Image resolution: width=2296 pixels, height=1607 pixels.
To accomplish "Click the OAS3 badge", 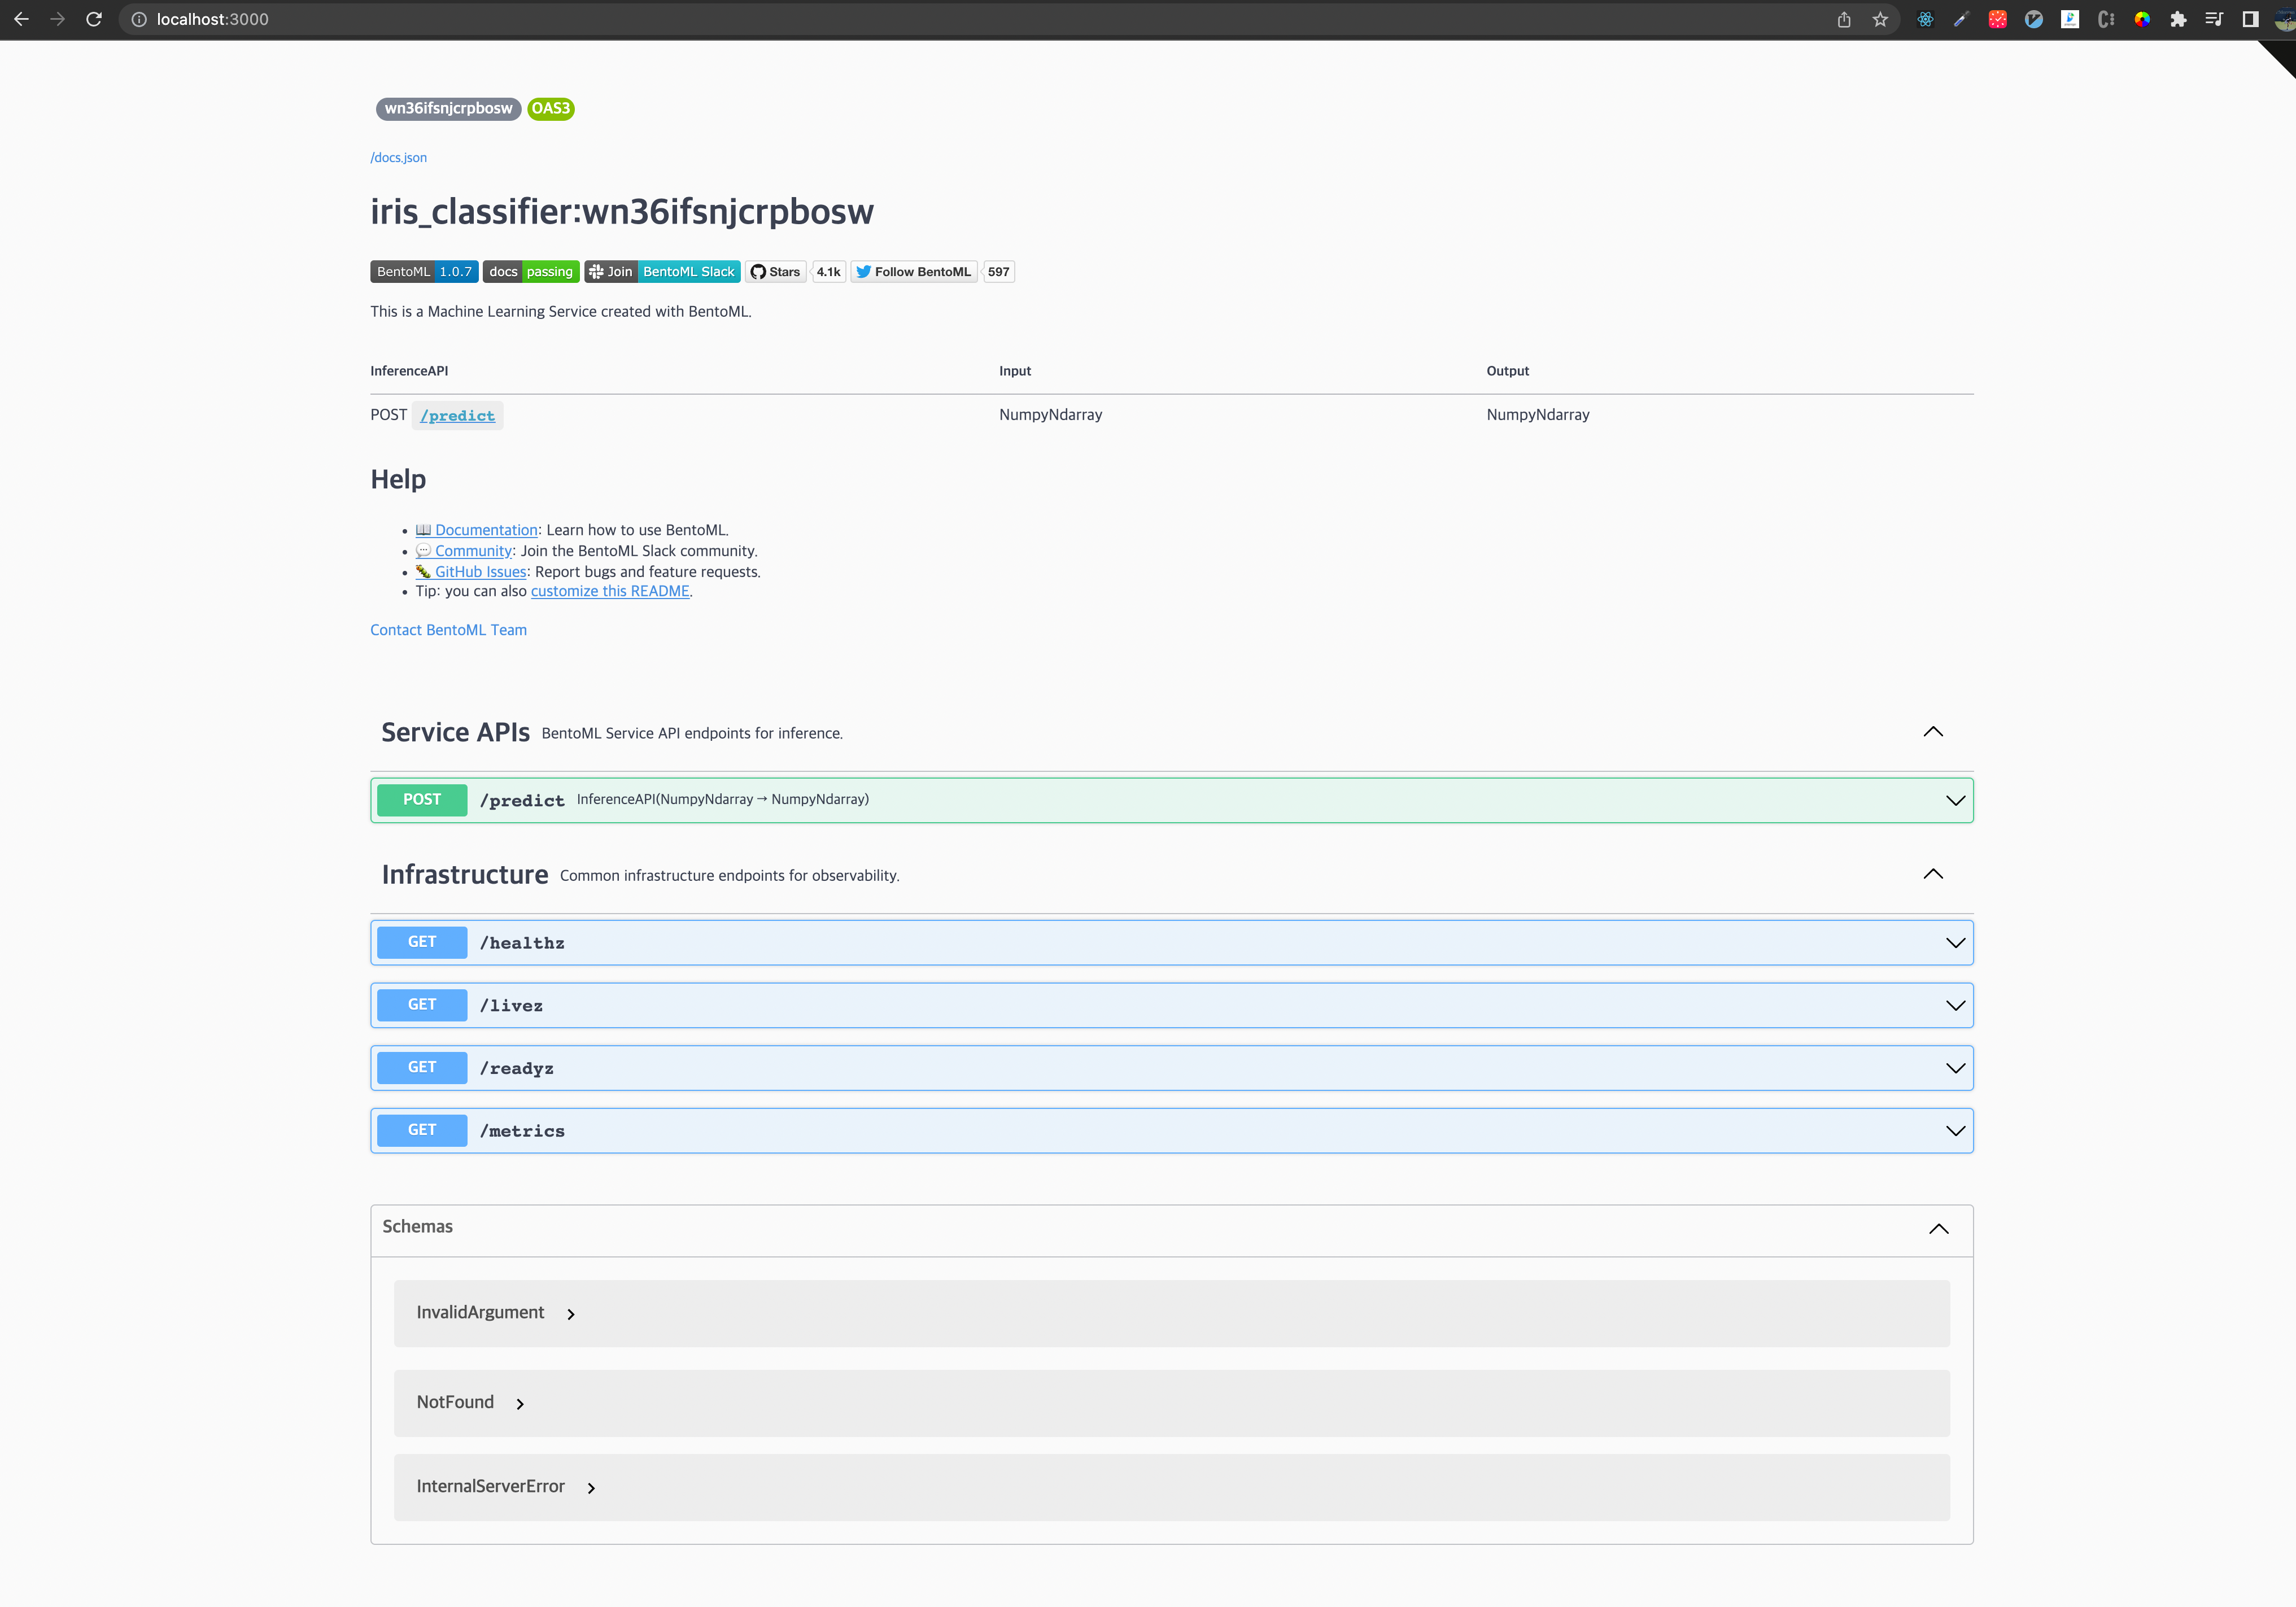I will pos(550,108).
